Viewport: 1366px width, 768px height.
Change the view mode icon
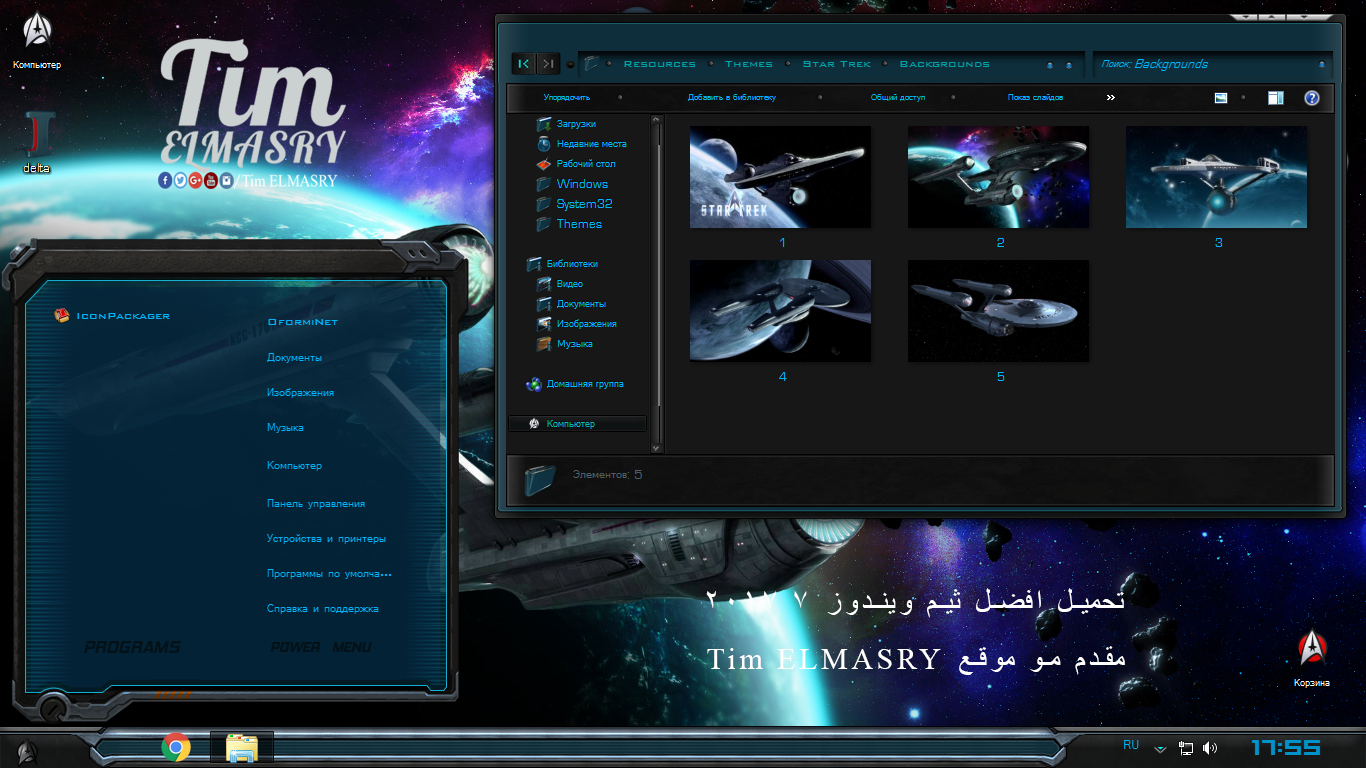1221,98
